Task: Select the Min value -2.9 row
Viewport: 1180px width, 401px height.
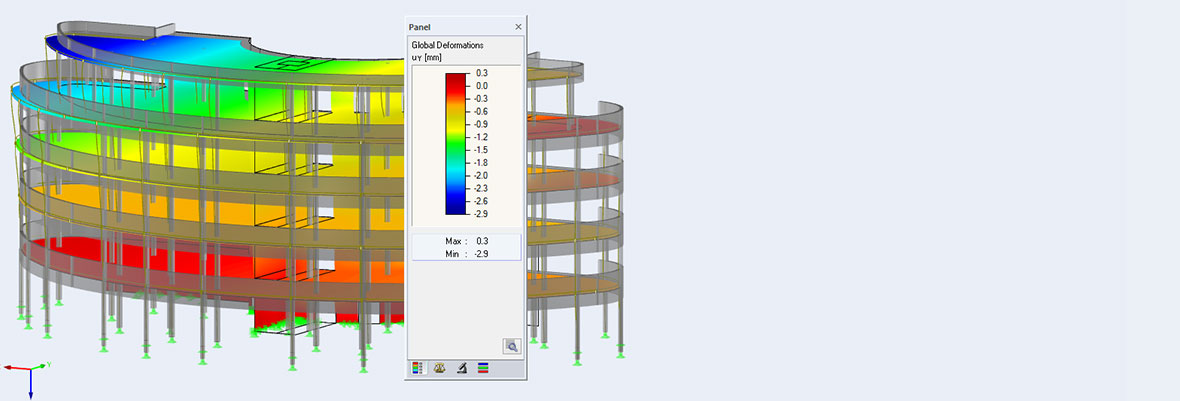Action: point(466,254)
